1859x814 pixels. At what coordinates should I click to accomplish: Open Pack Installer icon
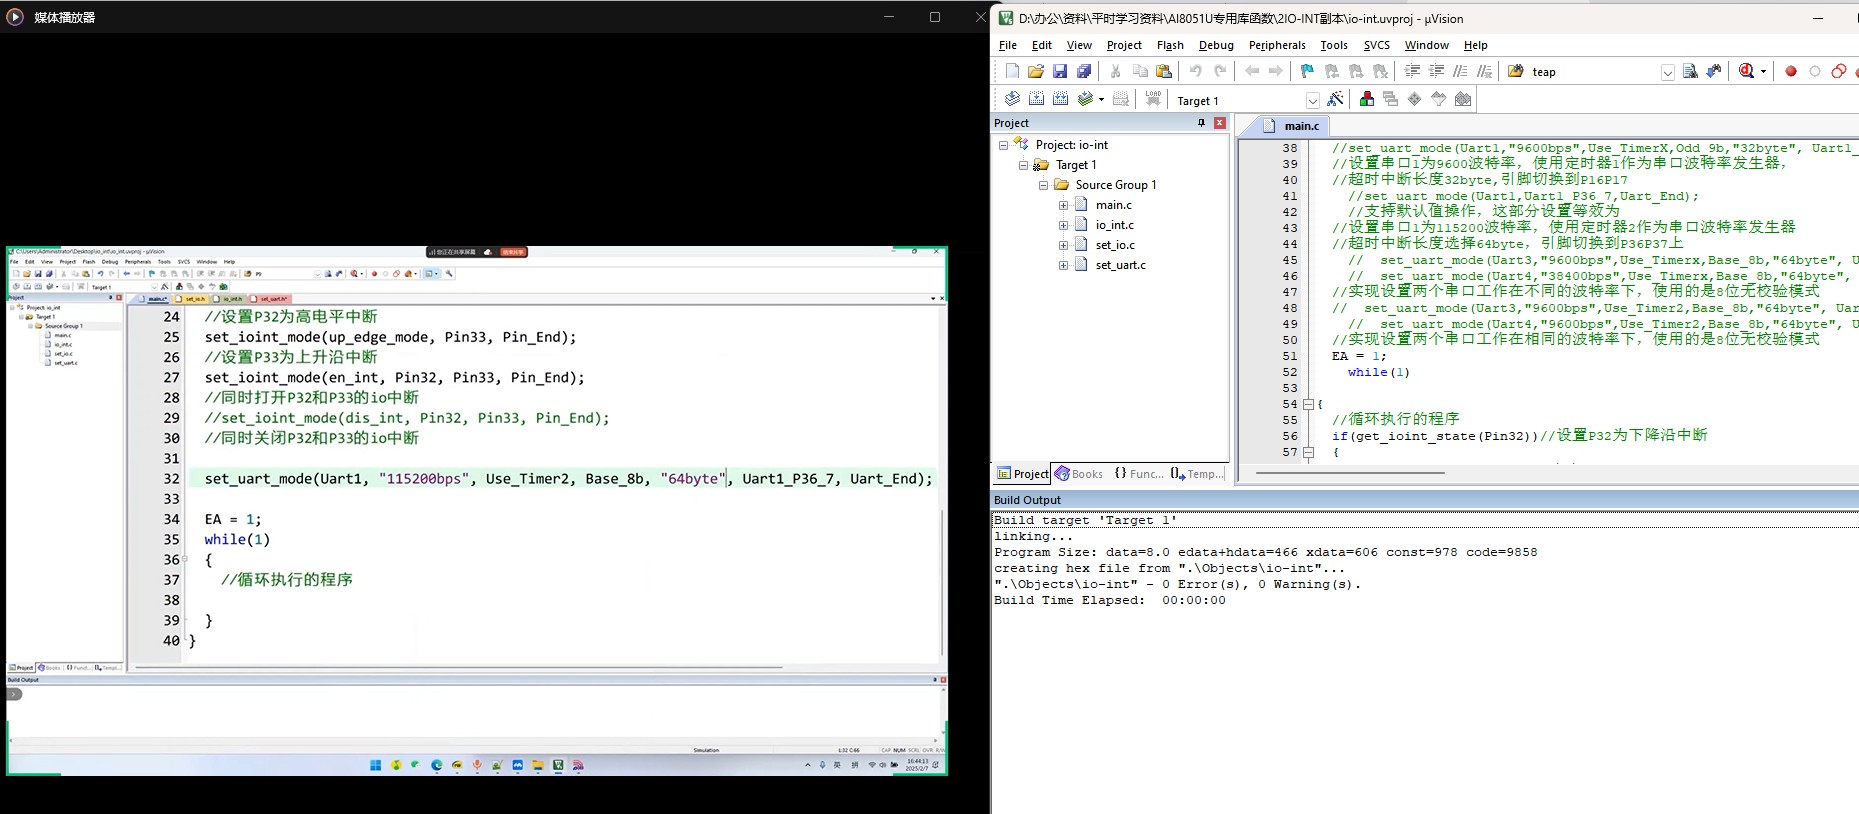(x=1463, y=99)
